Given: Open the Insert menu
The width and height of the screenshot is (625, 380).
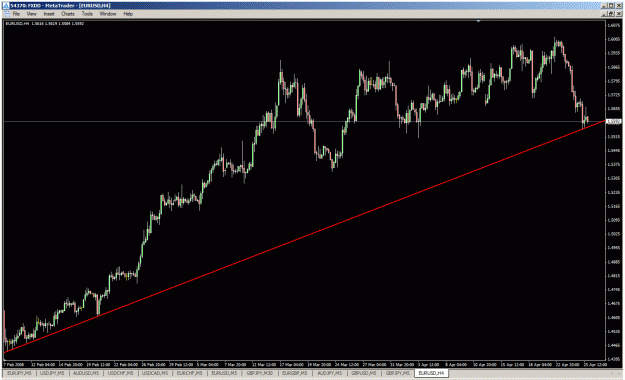Looking at the screenshot, I should (x=49, y=14).
